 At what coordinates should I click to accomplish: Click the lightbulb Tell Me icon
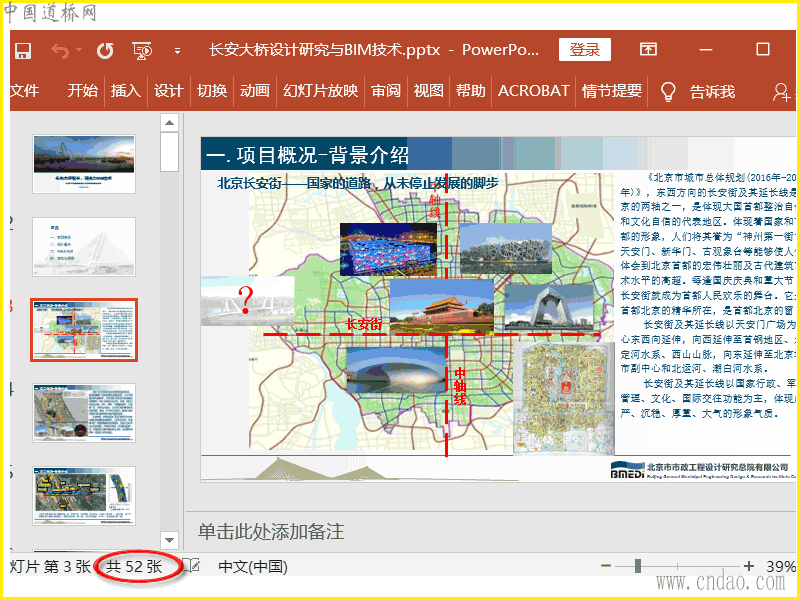click(669, 92)
